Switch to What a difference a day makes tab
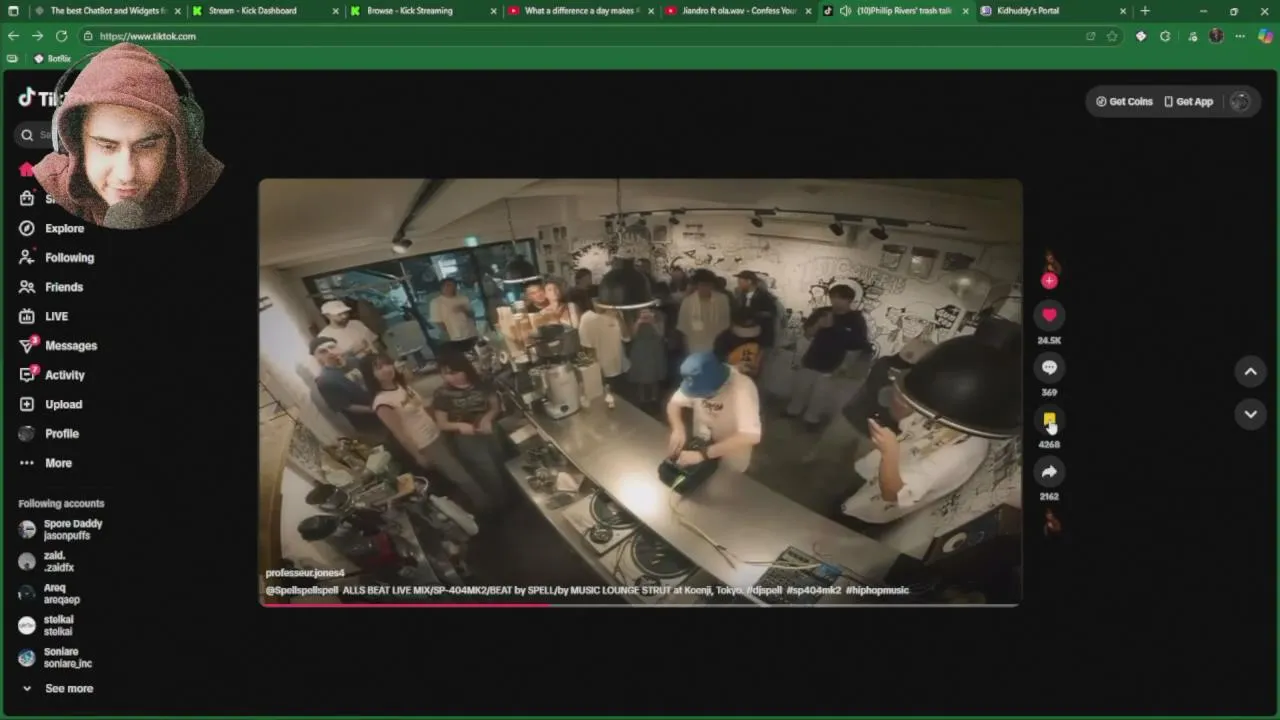Viewport: 1280px width, 720px height. 581,11
